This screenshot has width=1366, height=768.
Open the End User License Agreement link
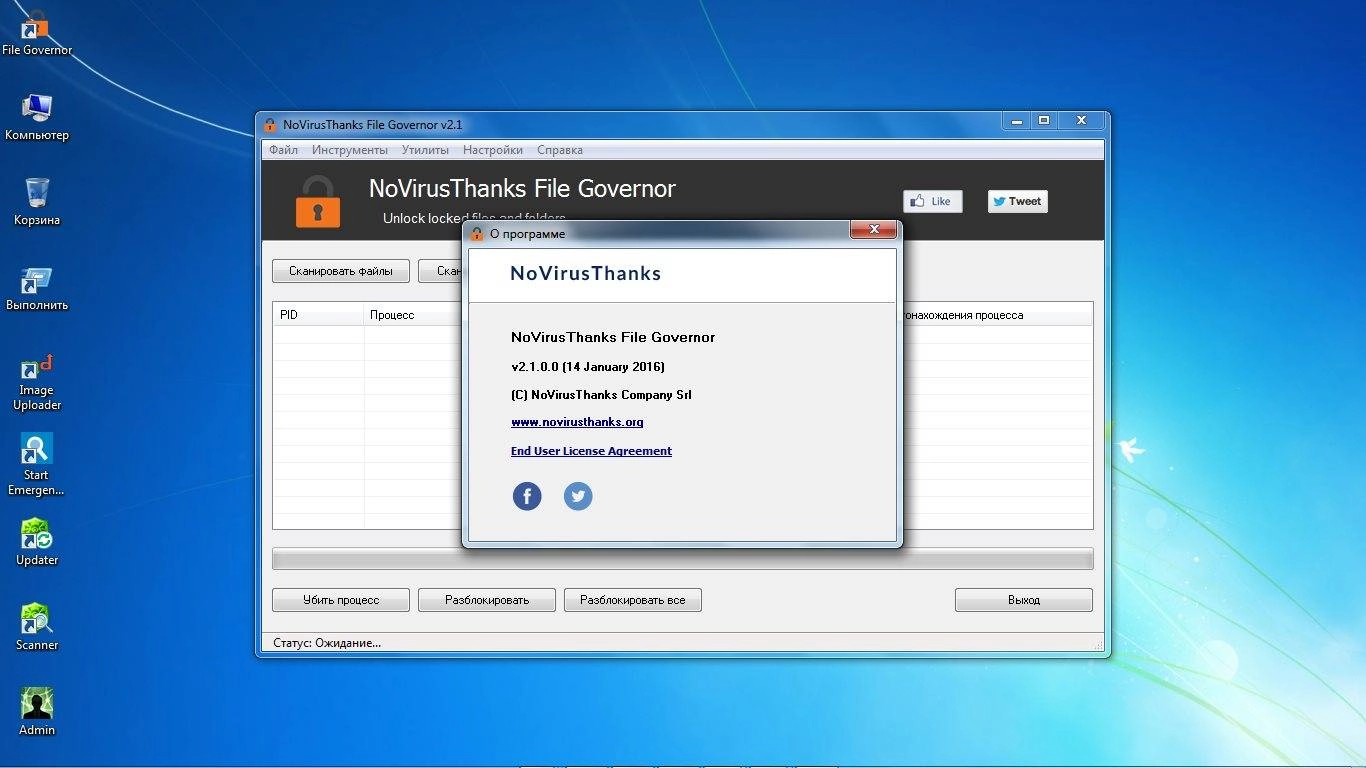tap(591, 451)
